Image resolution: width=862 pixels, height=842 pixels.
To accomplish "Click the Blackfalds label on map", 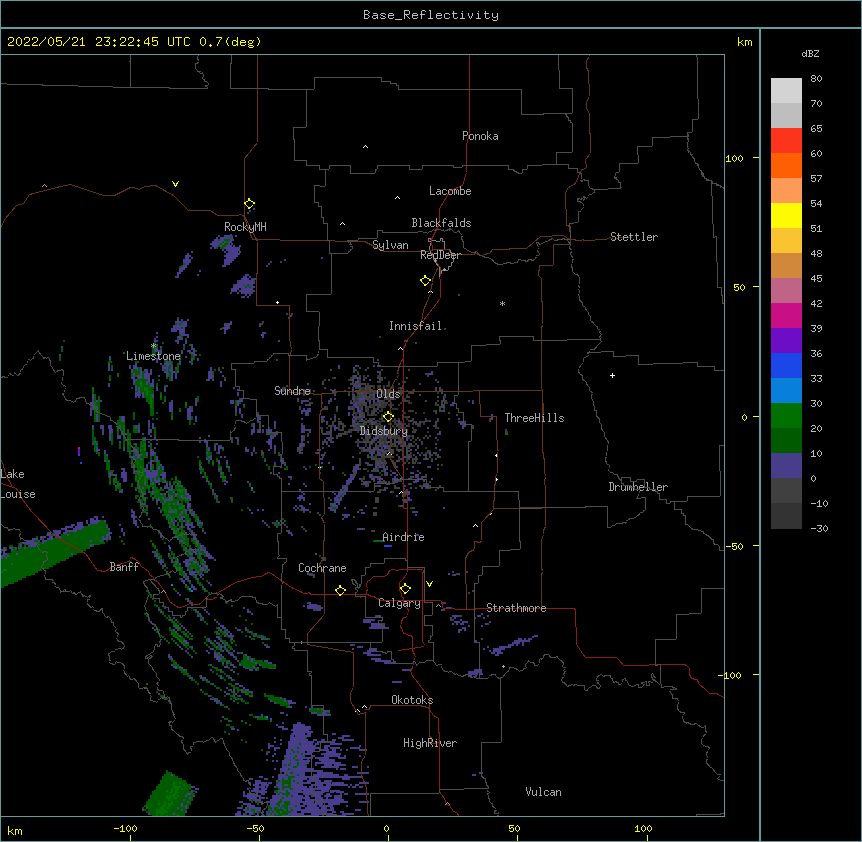I will [441, 223].
